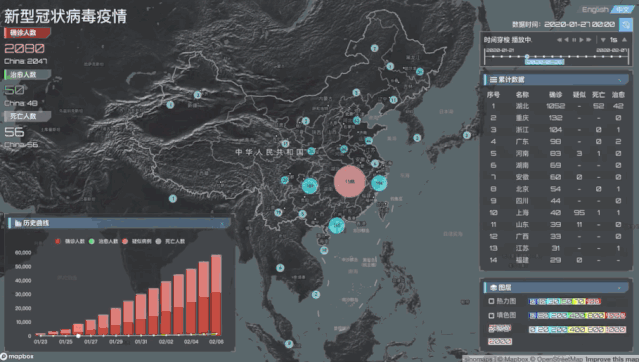This screenshot has width=639, height=362.
Task: Select the 中文 language tab
Action: coord(622,9)
